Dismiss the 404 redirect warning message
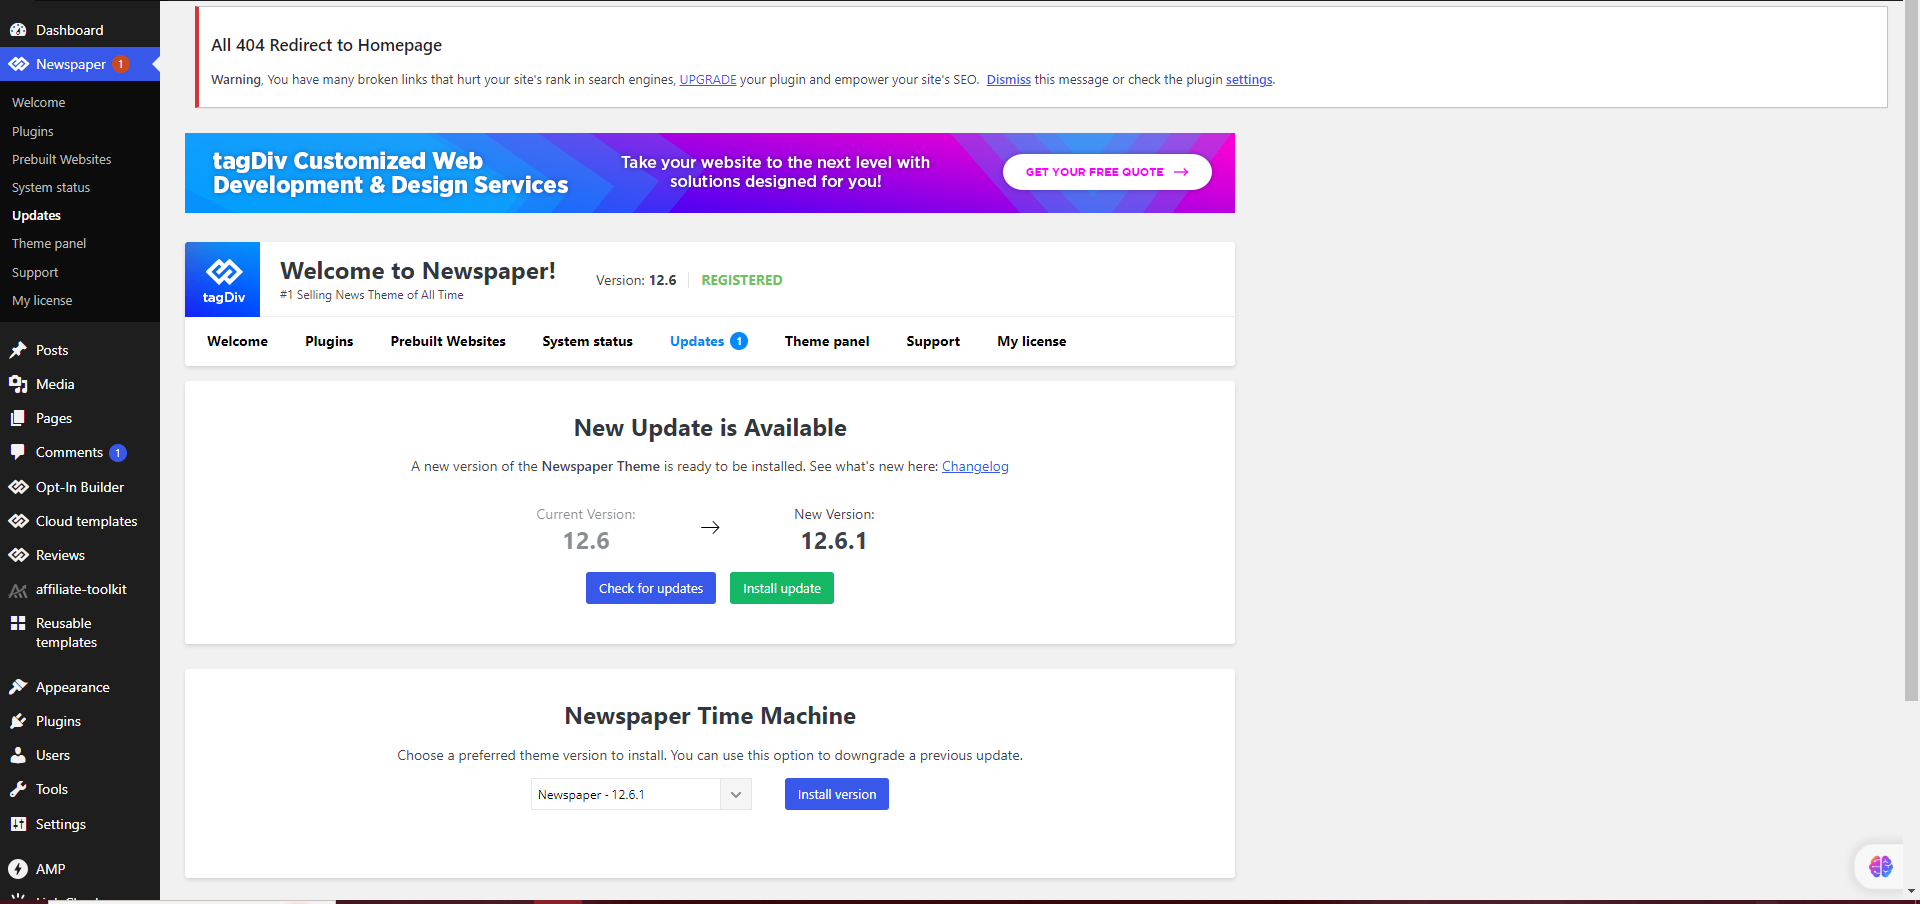The height and width of the screenshot is (904, 1920). click(x=1009, y=80)
